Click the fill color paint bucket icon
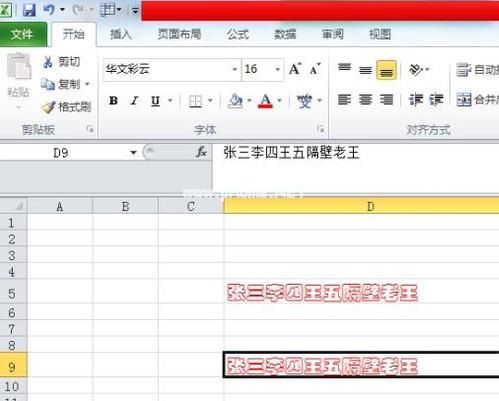The width and height of the screenshot is (499, 401). coord(235,101)
